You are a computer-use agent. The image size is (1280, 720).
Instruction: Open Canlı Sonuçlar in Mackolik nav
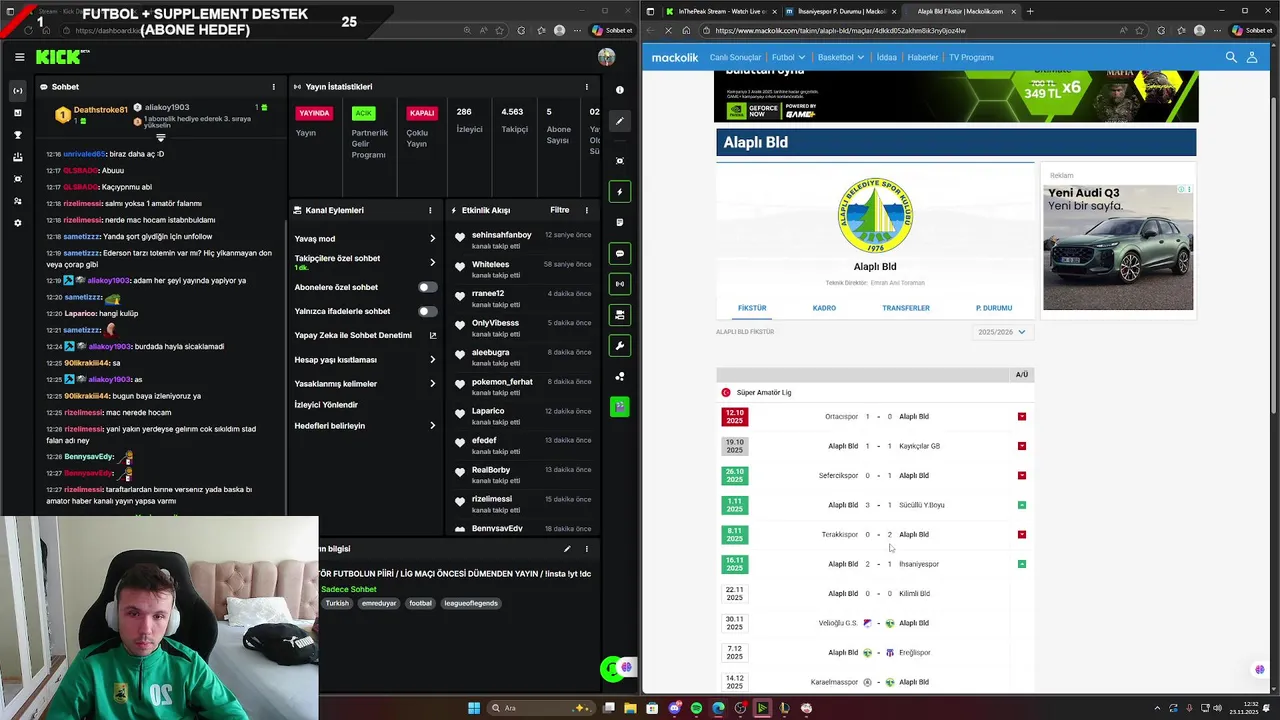point(735,58)
